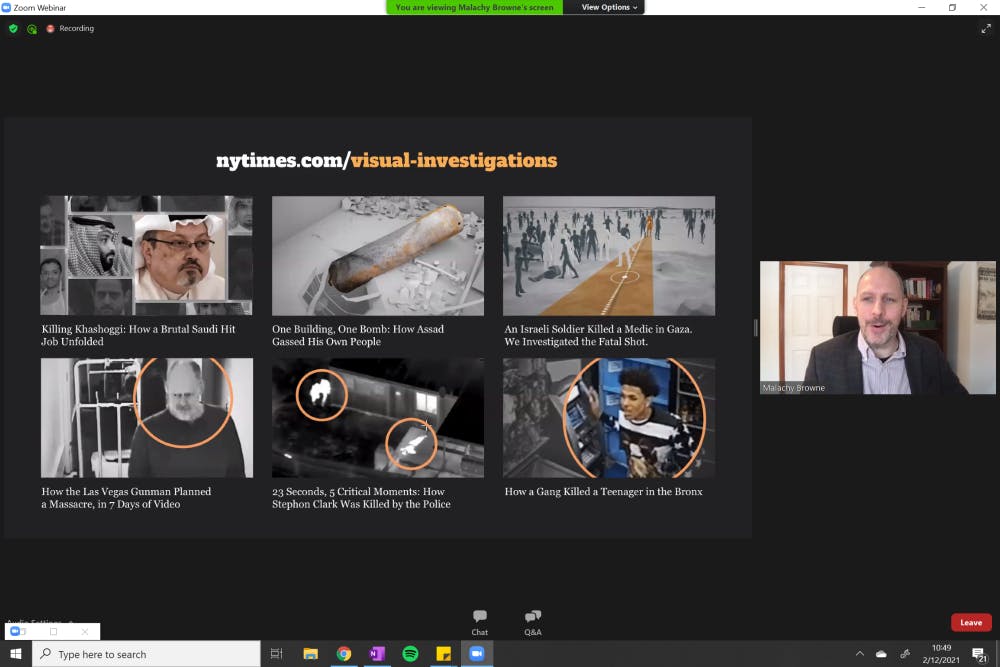Image resolution: width=1000 pixels, height=667 pixels.
Task: Open Google Chrome from the taskbar
Action: click(x=344, y=654)
